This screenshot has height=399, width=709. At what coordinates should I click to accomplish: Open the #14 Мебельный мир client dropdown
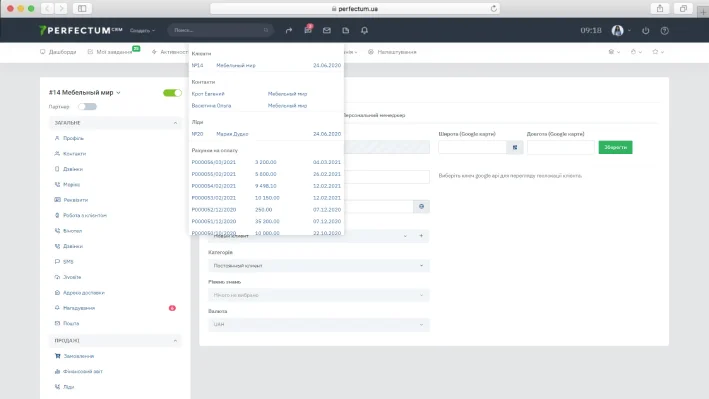pyautogui.click(x=85, y=92)
